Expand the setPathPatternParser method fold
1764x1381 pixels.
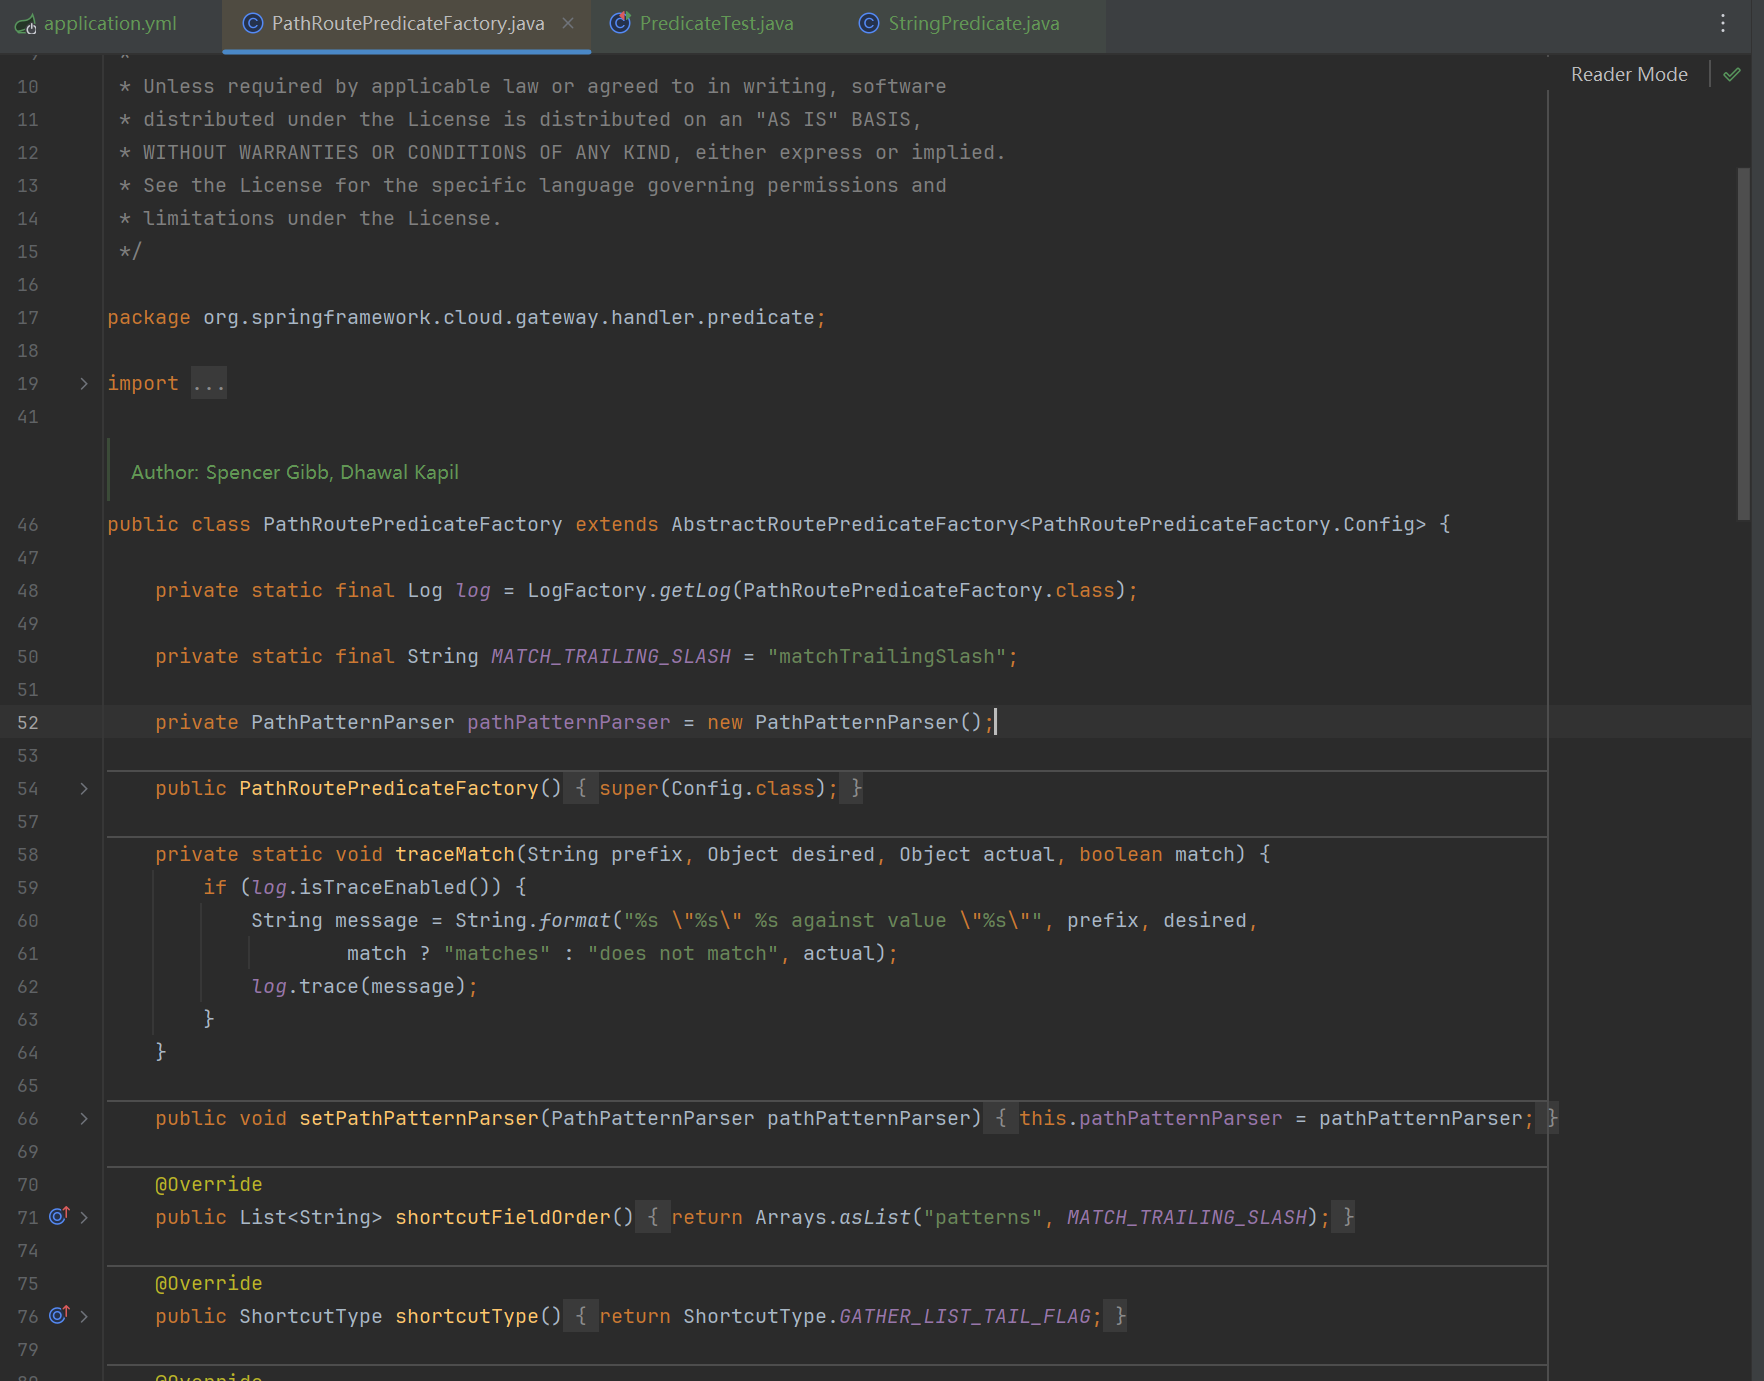click(84, 1118)
